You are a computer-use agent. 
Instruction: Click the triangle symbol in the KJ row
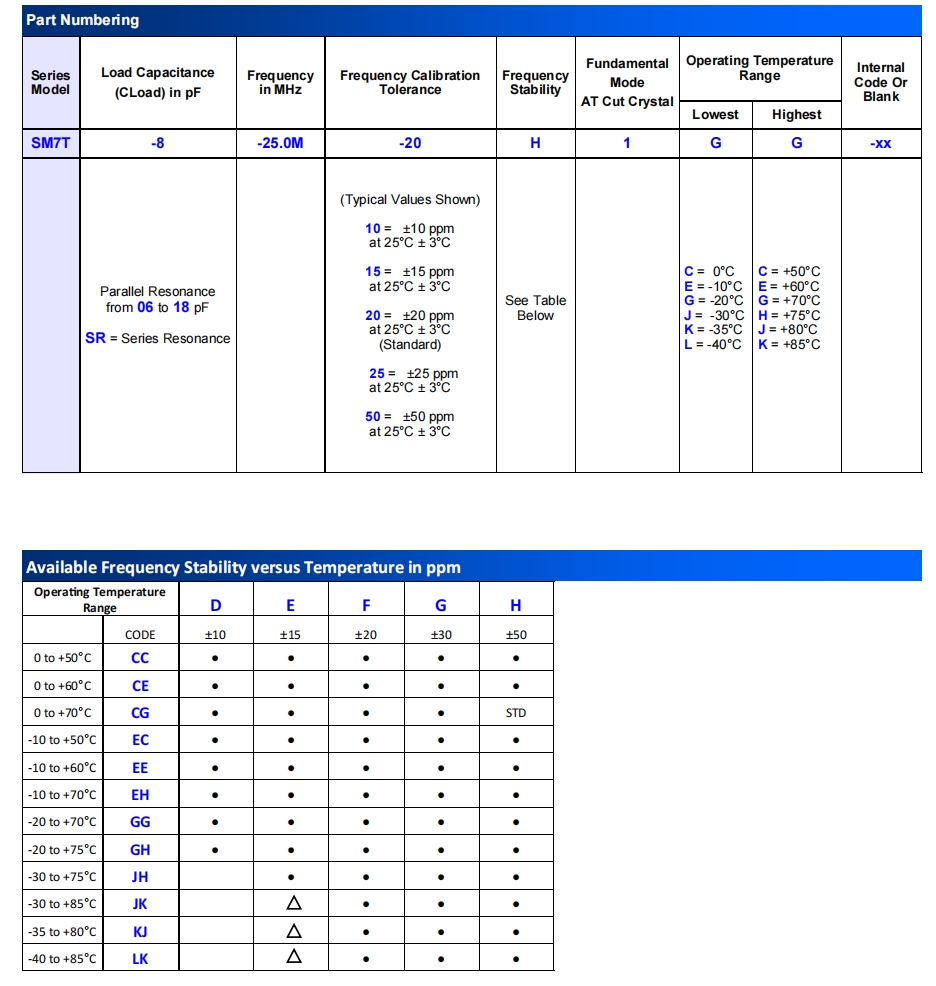click(x=293, y=931)
